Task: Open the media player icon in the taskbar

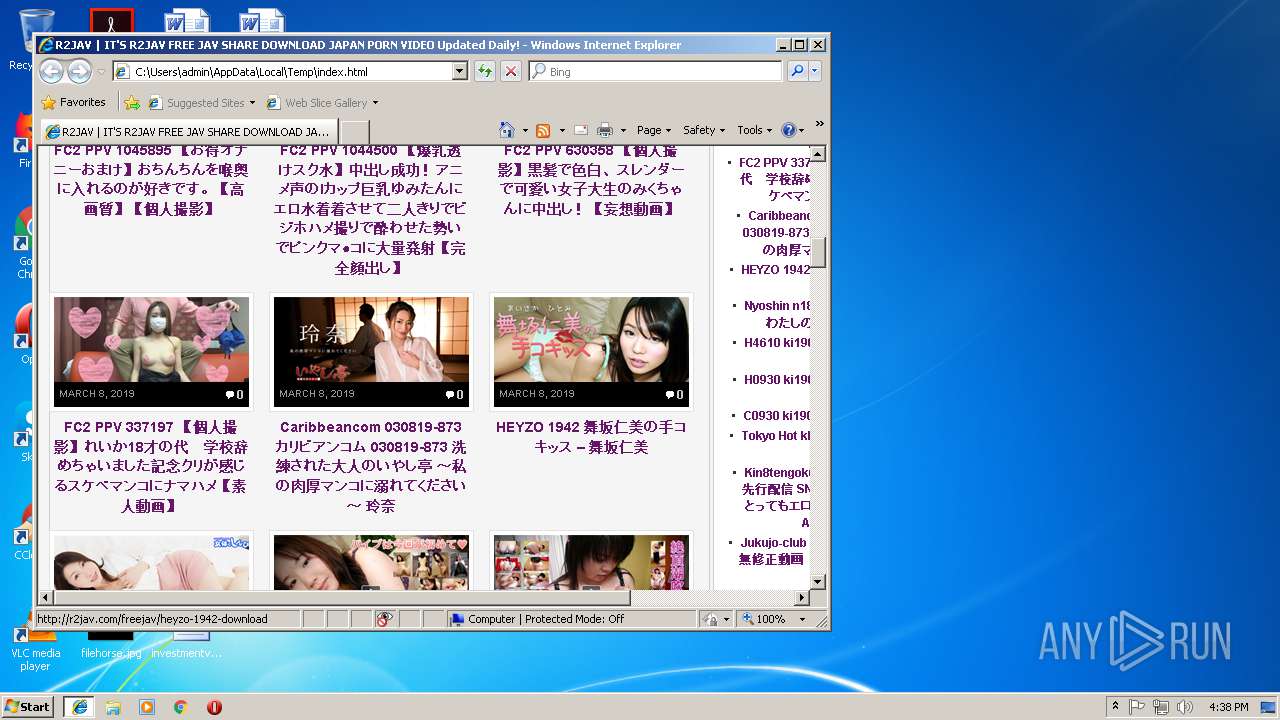Action: tap(147, 707)
